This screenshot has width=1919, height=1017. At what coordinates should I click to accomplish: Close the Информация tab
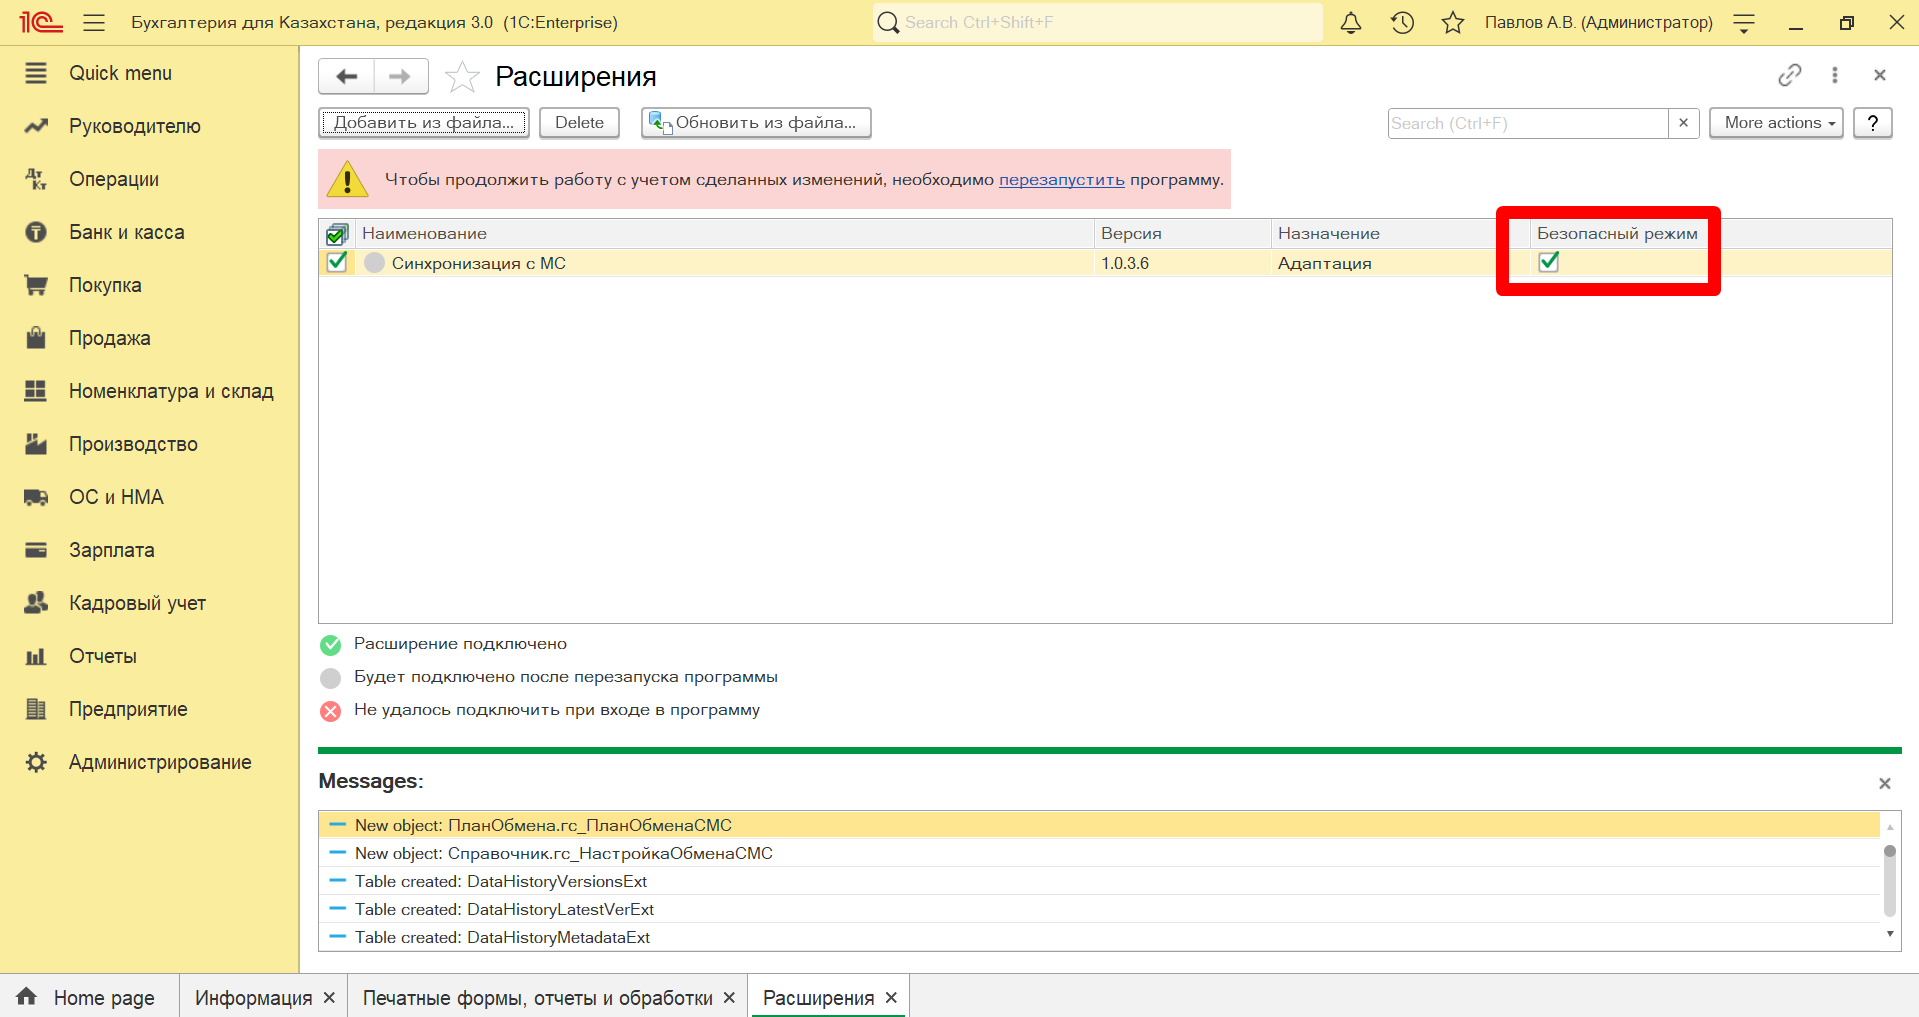[x=329, y=998]
